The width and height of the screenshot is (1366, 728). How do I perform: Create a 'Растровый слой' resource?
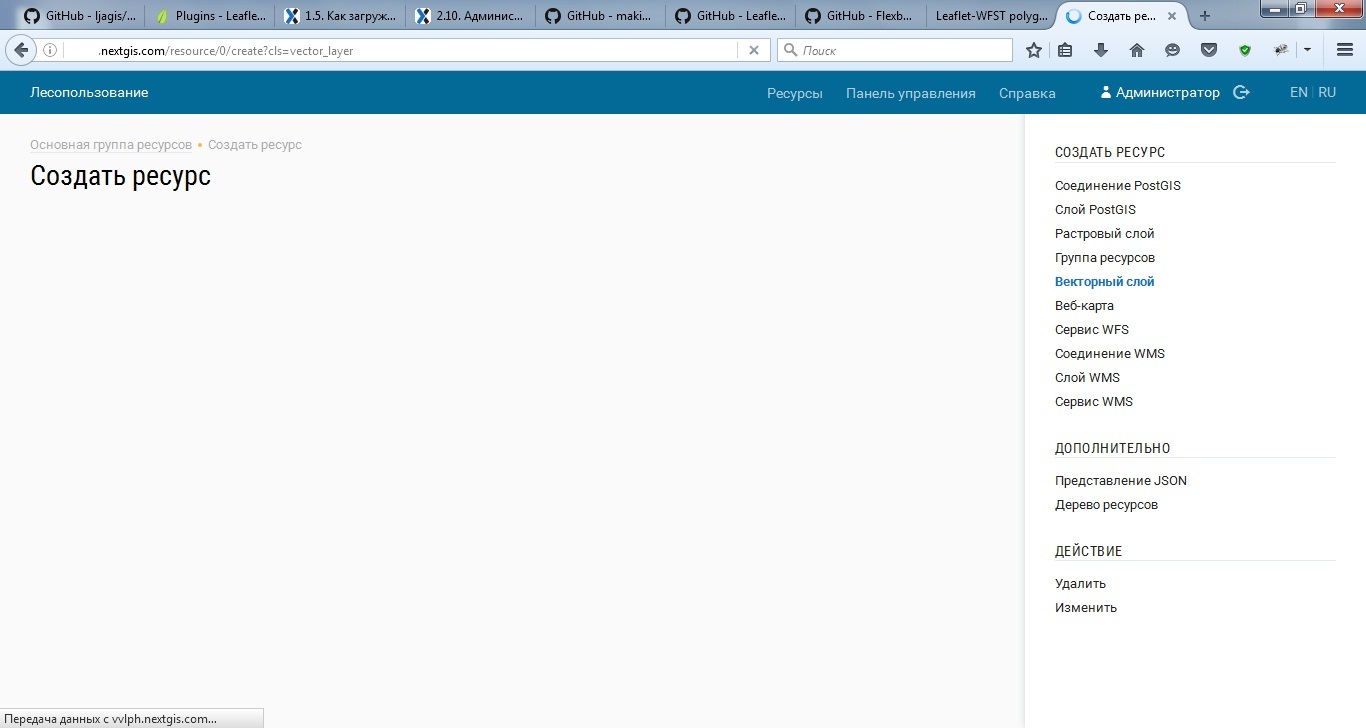coord(1105,234)
